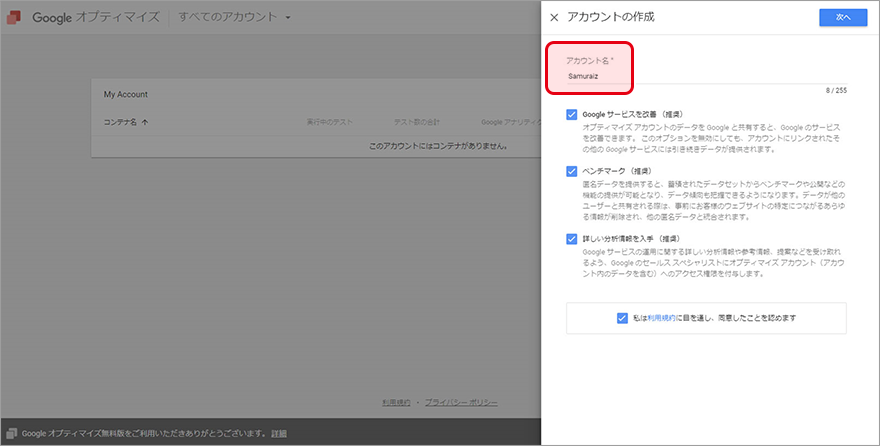Click the 次へ button
This screenshot has height=446, width=880.
[x=843, y=17]
